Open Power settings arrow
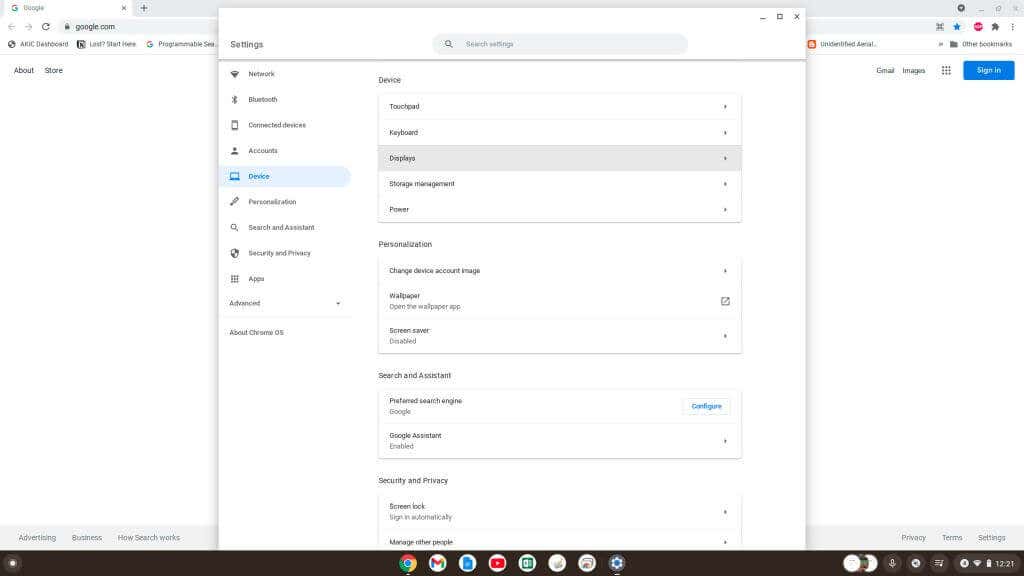Image resolution: width=1024 pixels, height=576 pixels. [x=725, y=210]
